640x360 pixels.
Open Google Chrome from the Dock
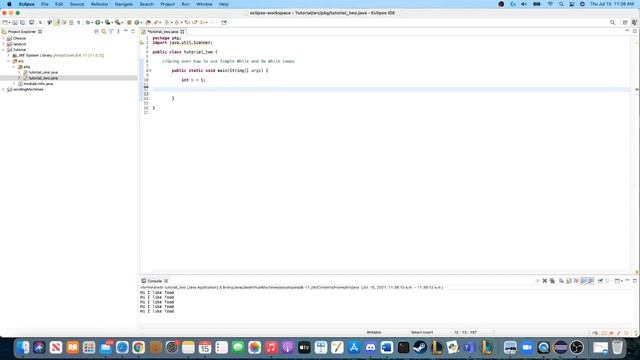tap(139, 347)
